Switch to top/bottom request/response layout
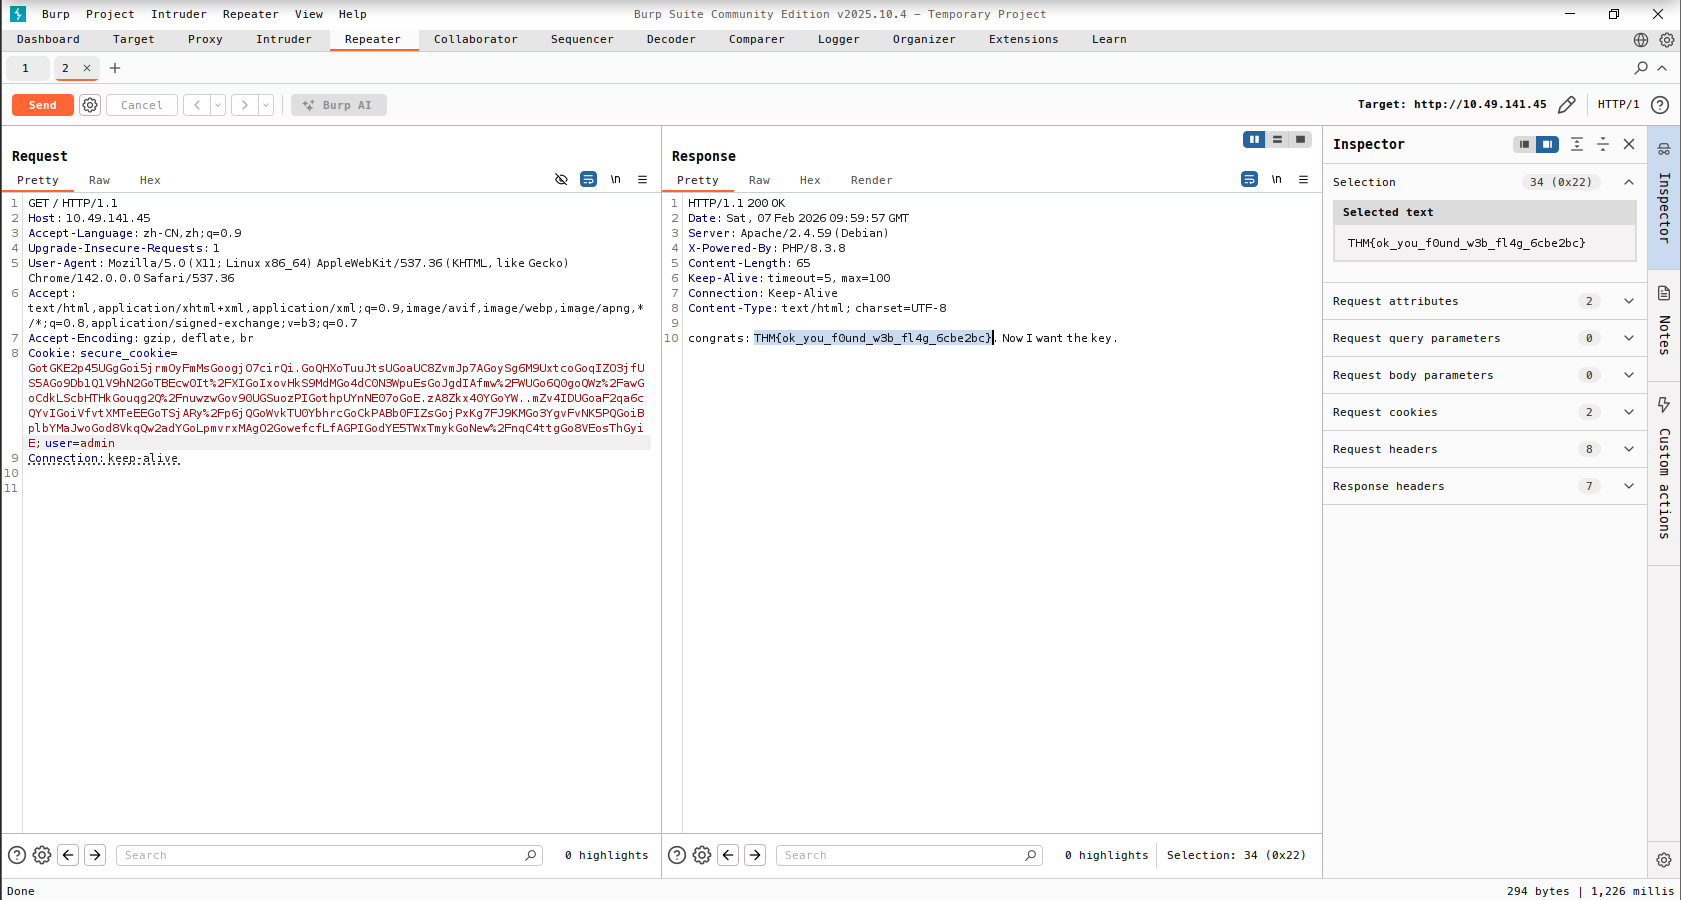Viewport: 1681px width, 900px height. click(1277, 140)
